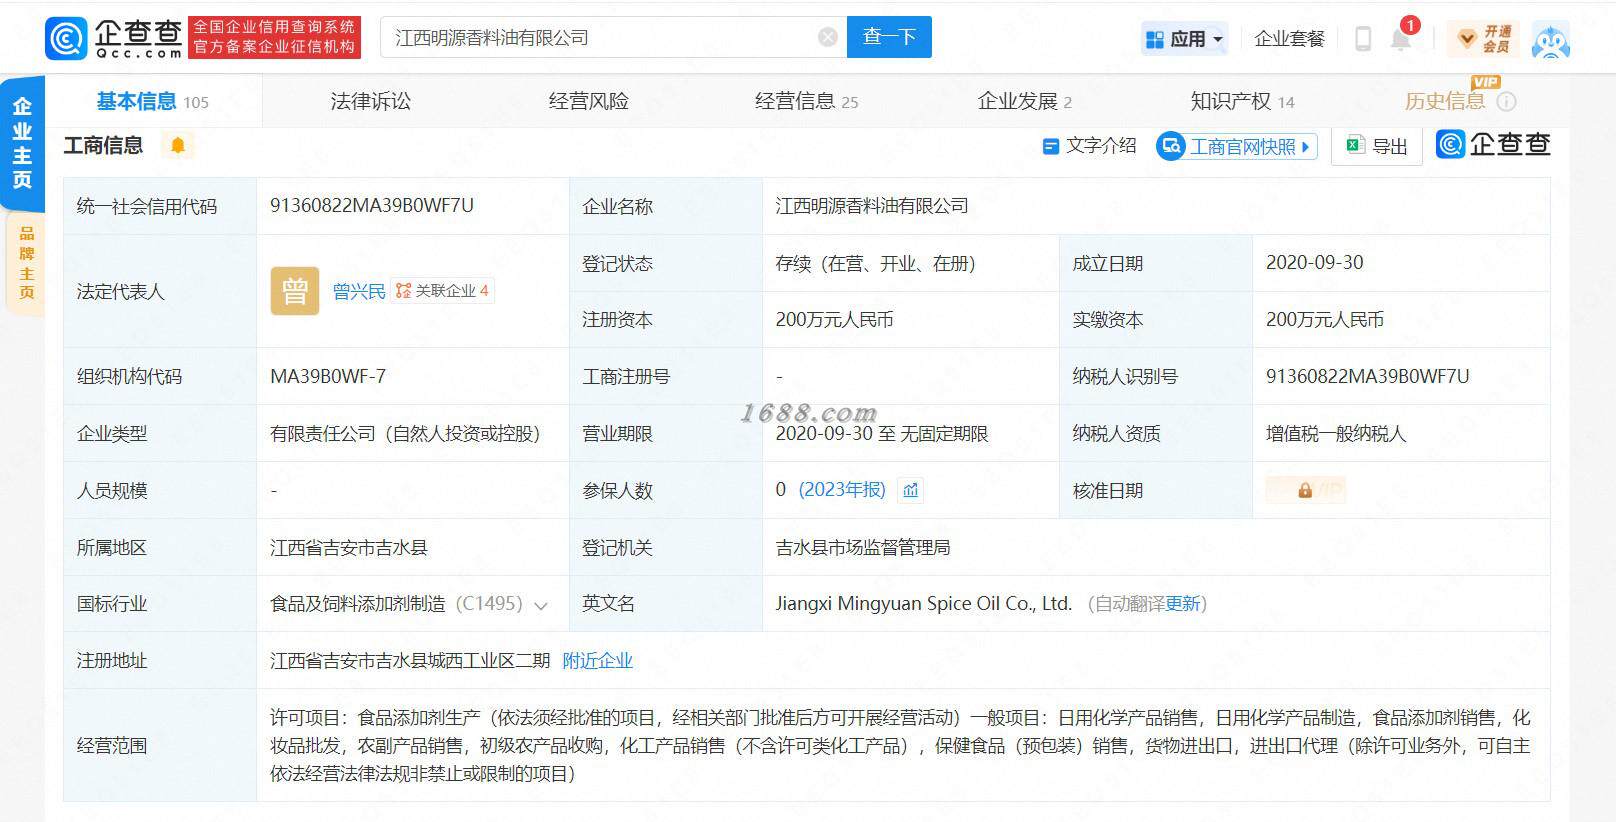Open the (2023年报) annual report link

[842, 490]
